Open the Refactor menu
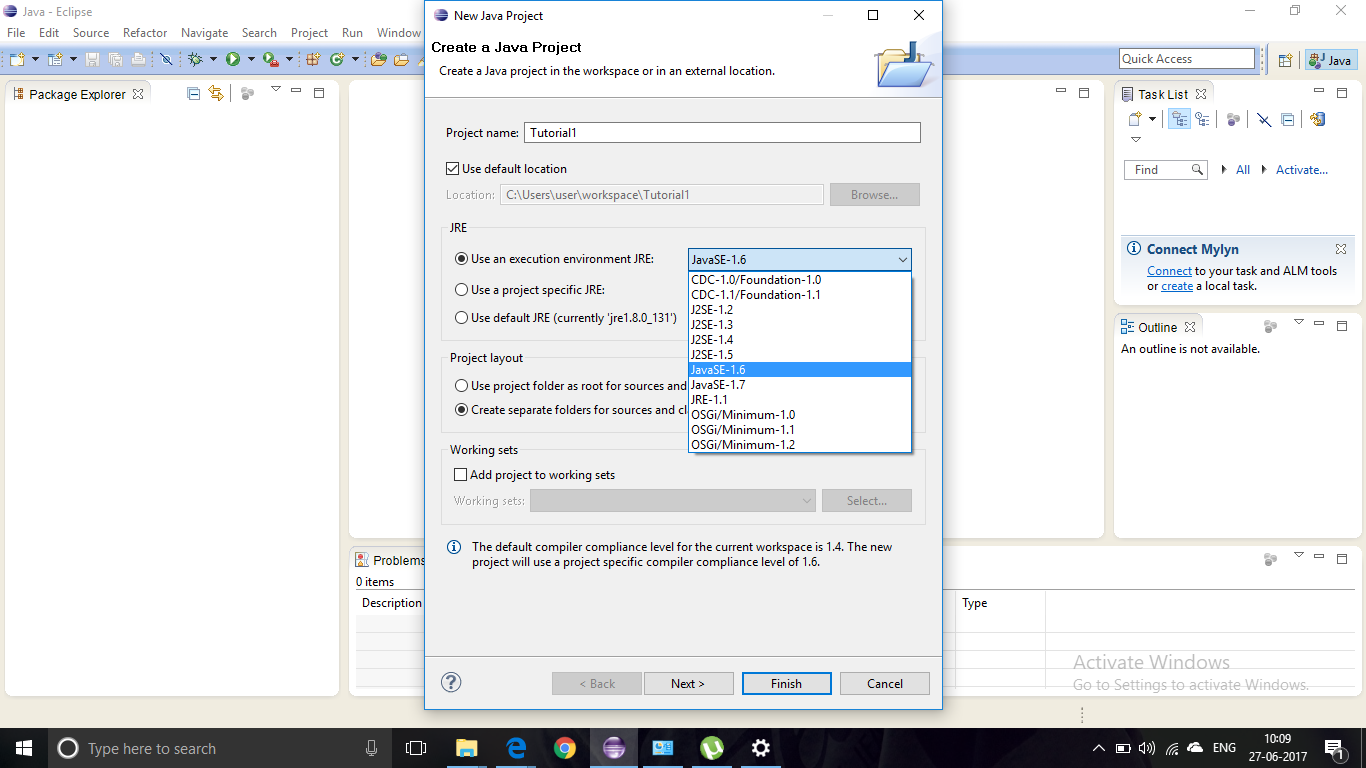This screenshot has width=1366, height=768. click(145, 33)
